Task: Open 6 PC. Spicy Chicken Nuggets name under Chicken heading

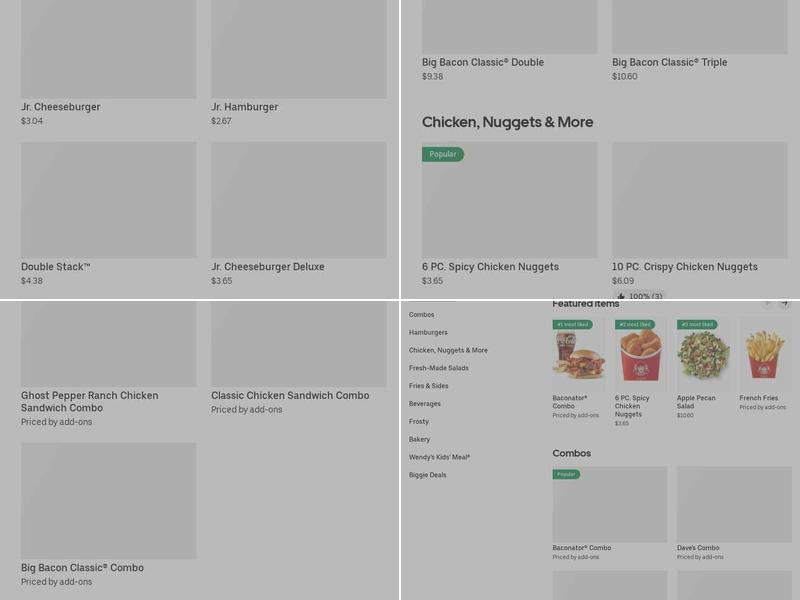Action: [x=490, y=267]
